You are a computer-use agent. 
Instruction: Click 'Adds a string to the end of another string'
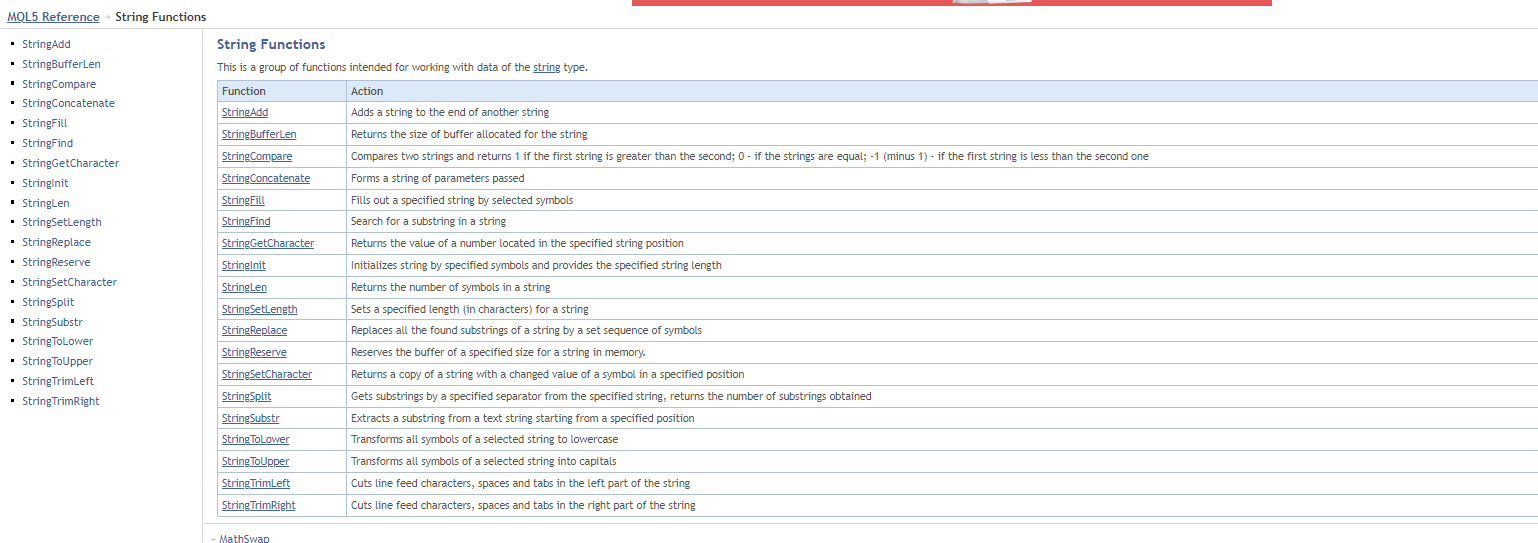coord(450,112)
